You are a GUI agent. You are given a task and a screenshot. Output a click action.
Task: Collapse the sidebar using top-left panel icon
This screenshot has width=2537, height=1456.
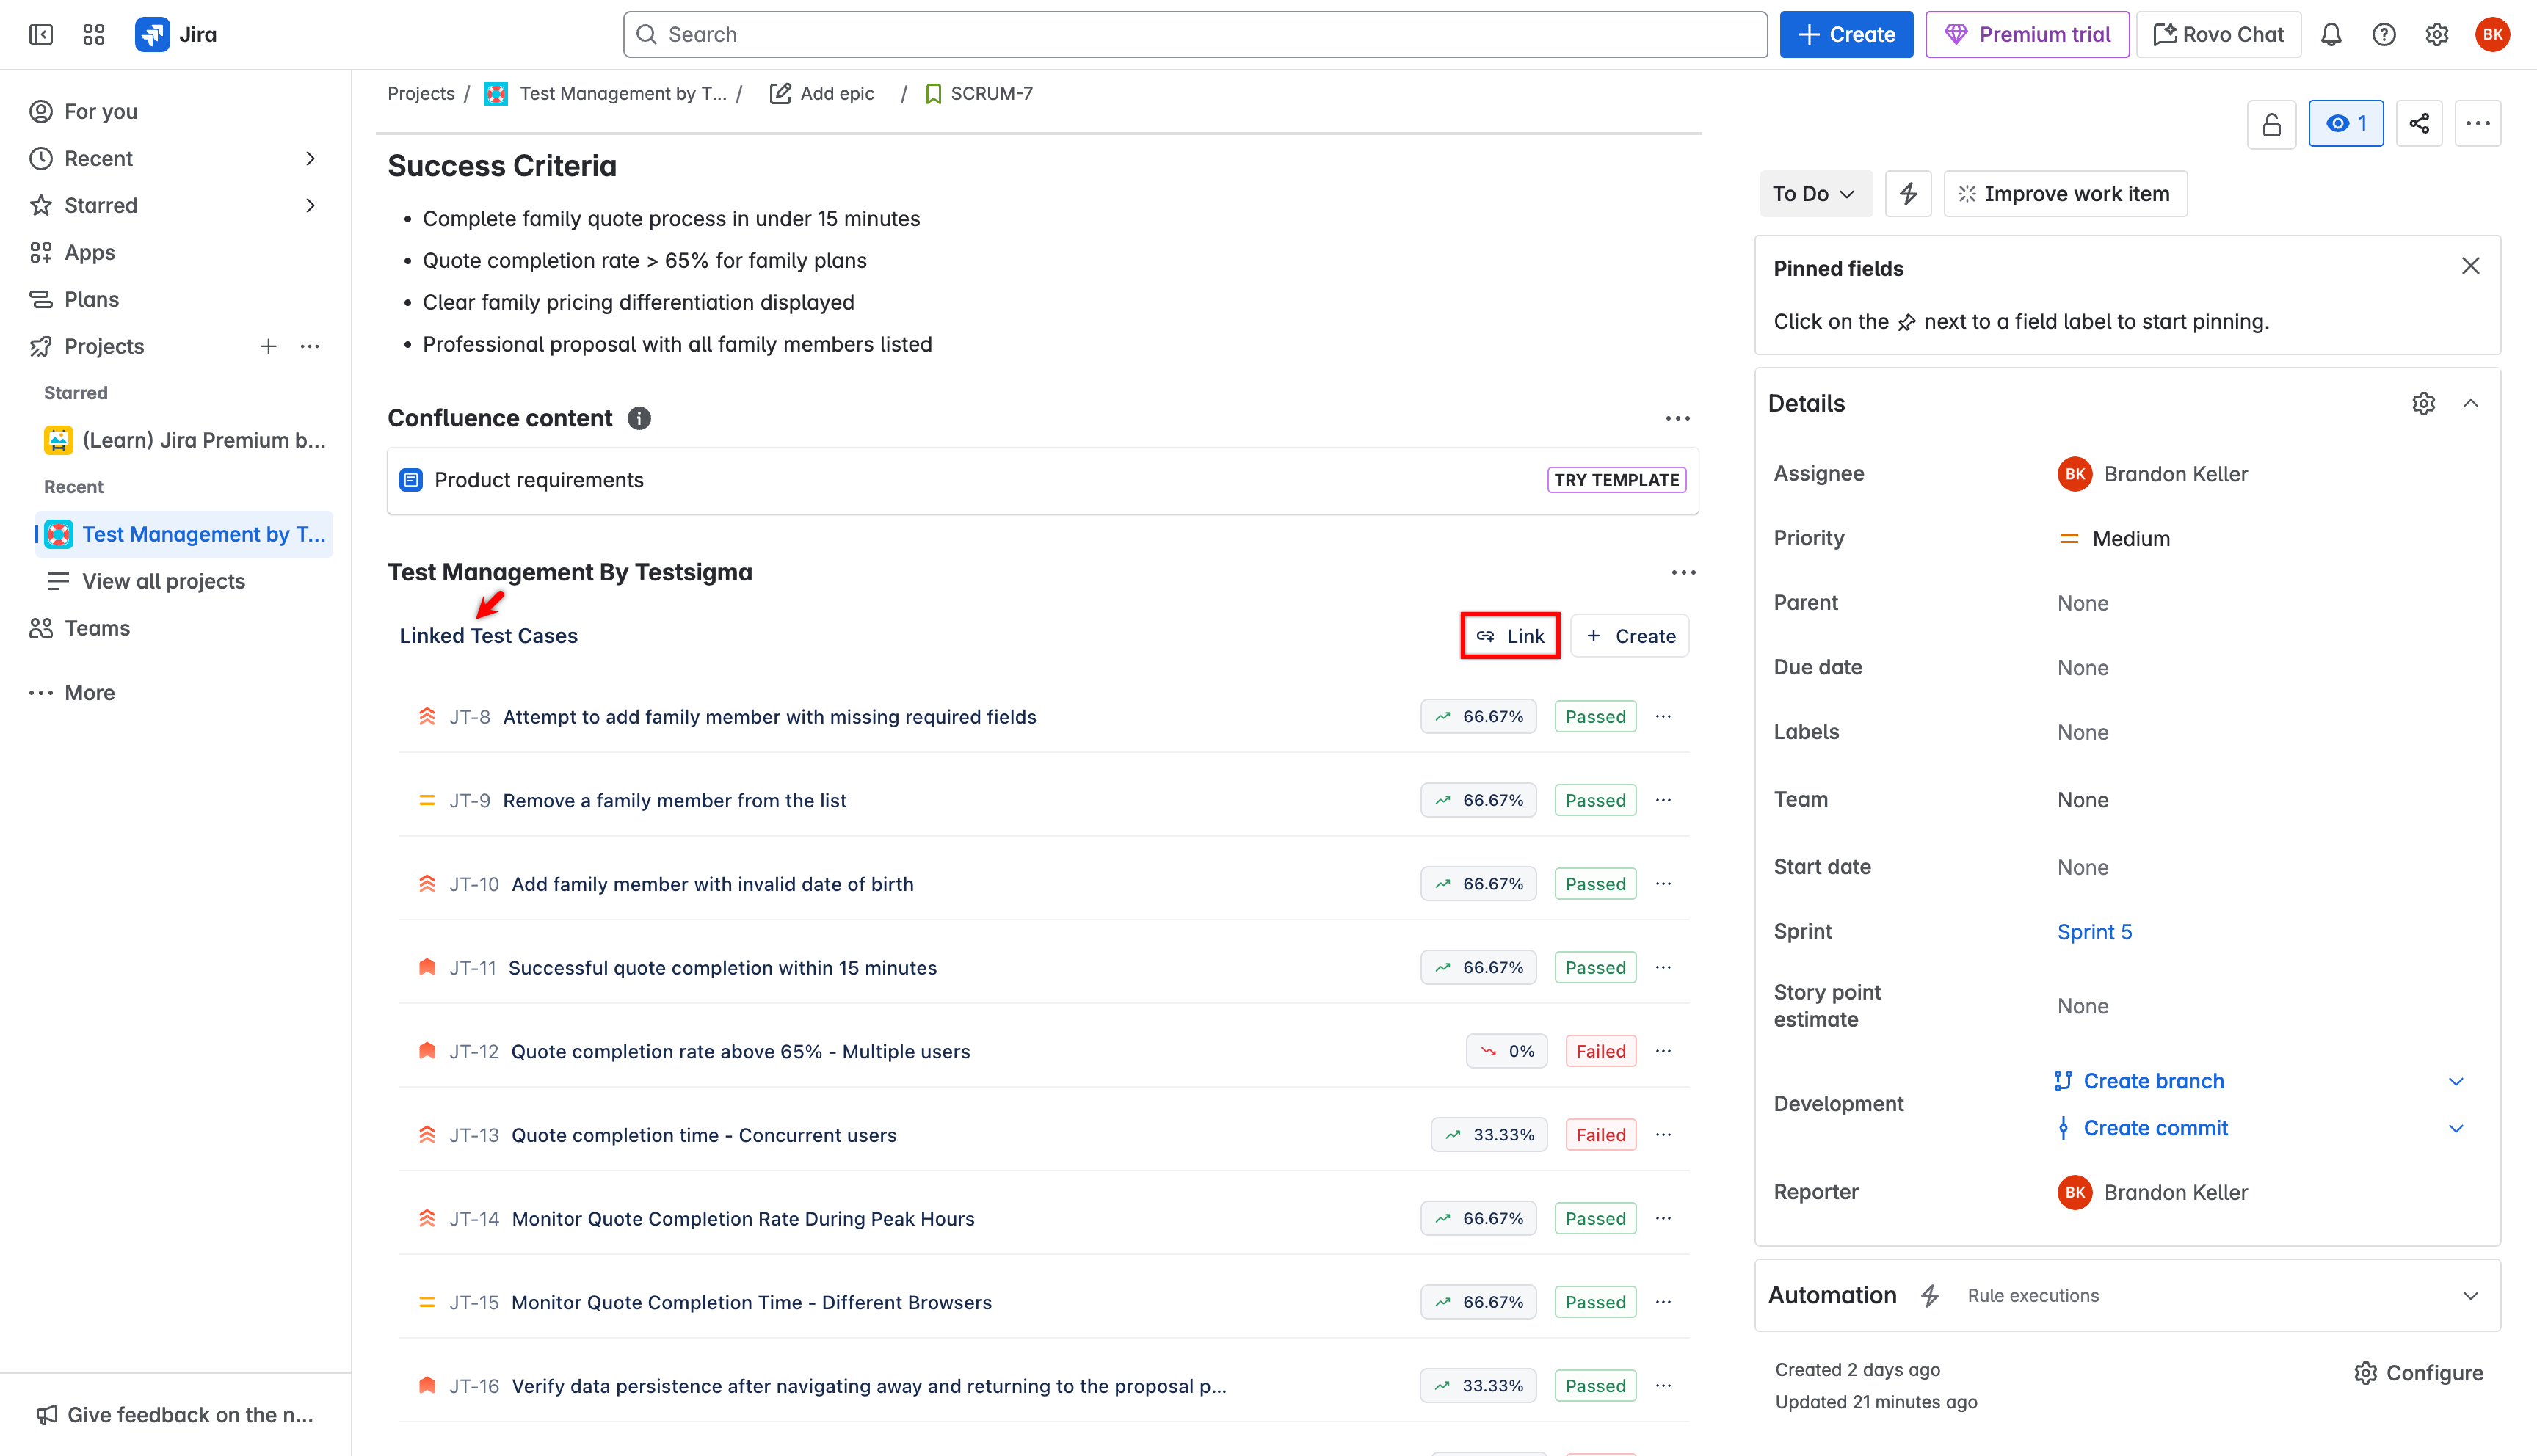point(41,34)
